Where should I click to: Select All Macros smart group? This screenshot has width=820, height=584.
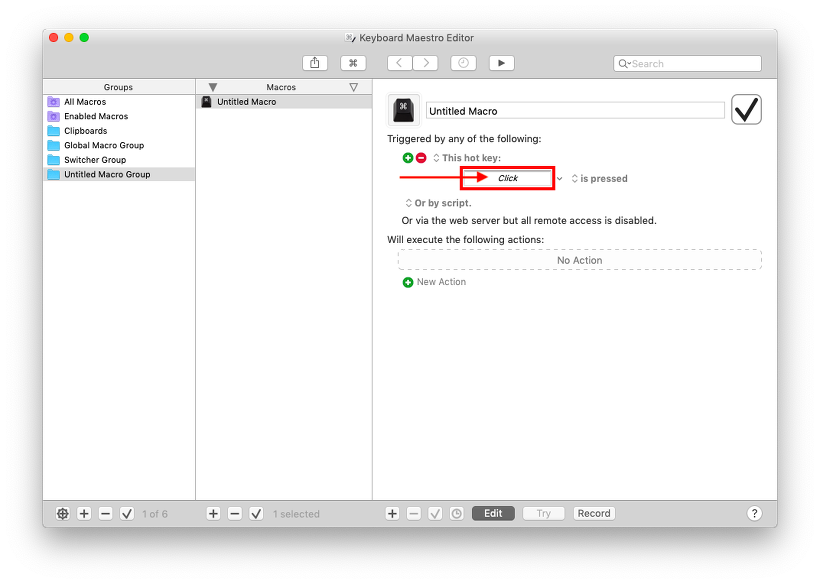tap(119, 102)
